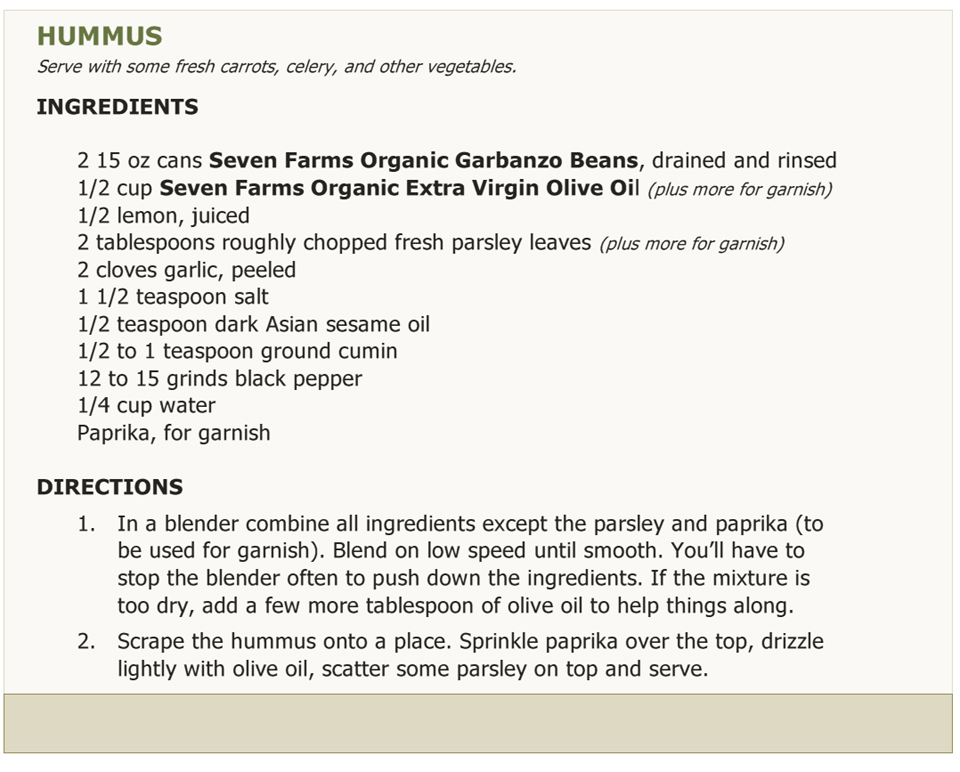The image size is (960, 772).
Task: Click the tan footer bar at bottom
Action: click(478, 723)
